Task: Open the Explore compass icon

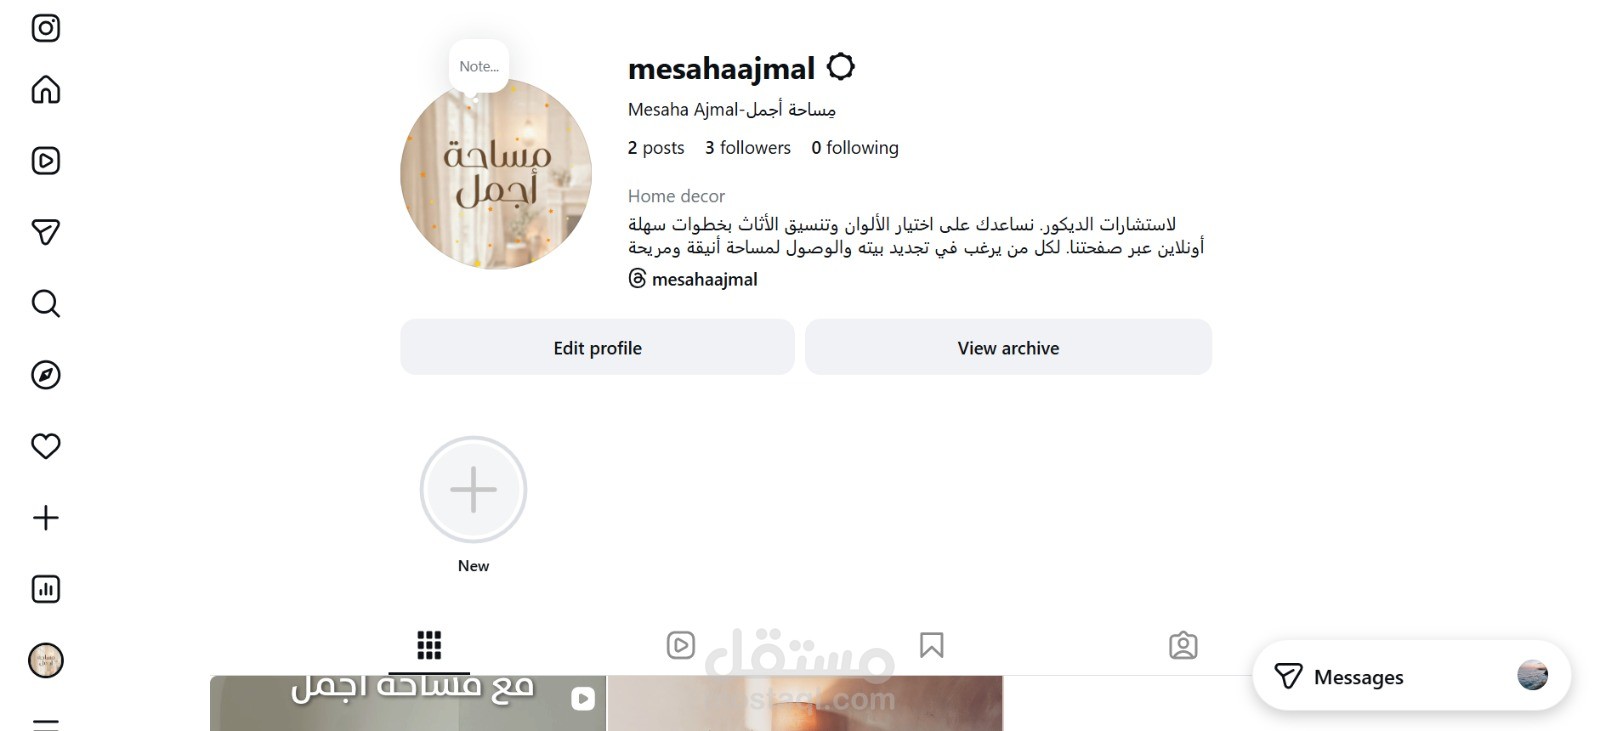Action: point(46,375)
